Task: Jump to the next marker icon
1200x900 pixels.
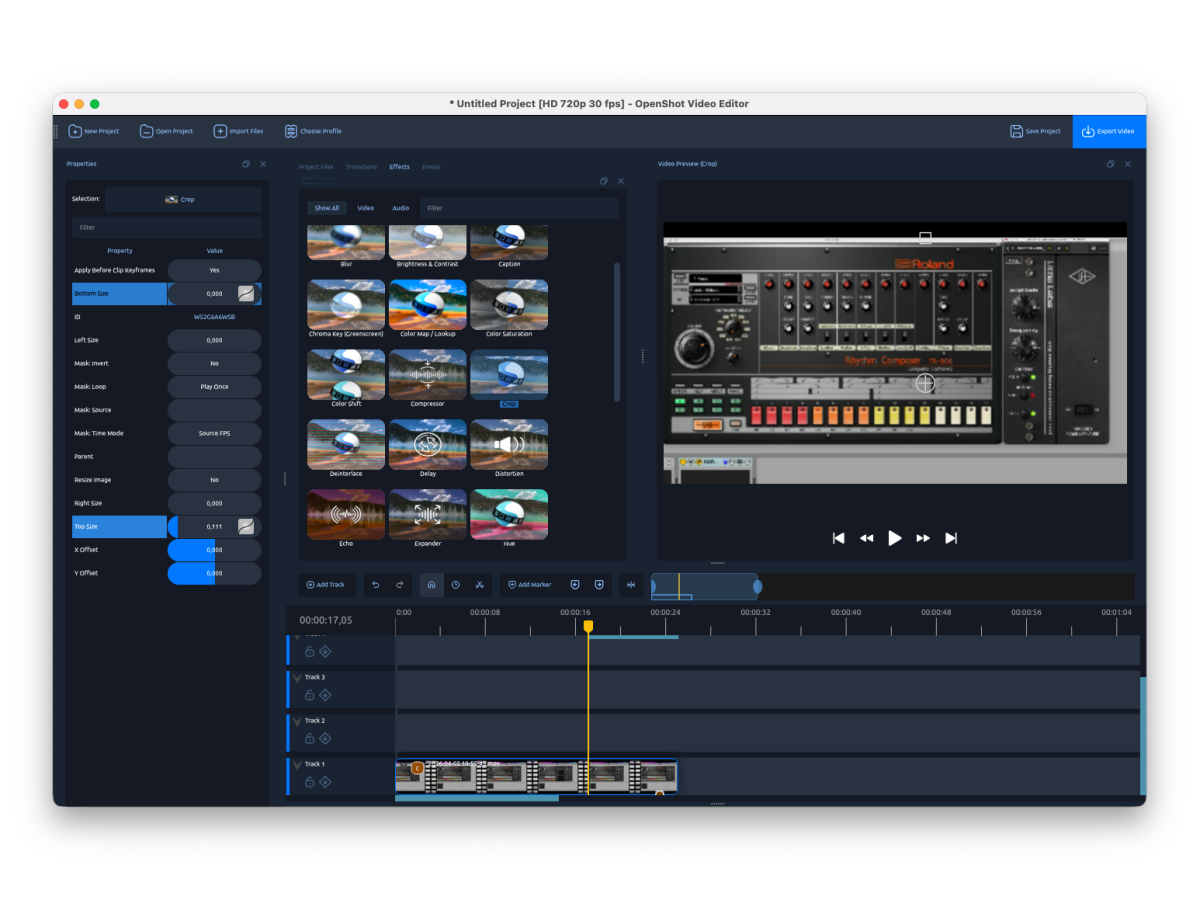Action: [599, 584]
